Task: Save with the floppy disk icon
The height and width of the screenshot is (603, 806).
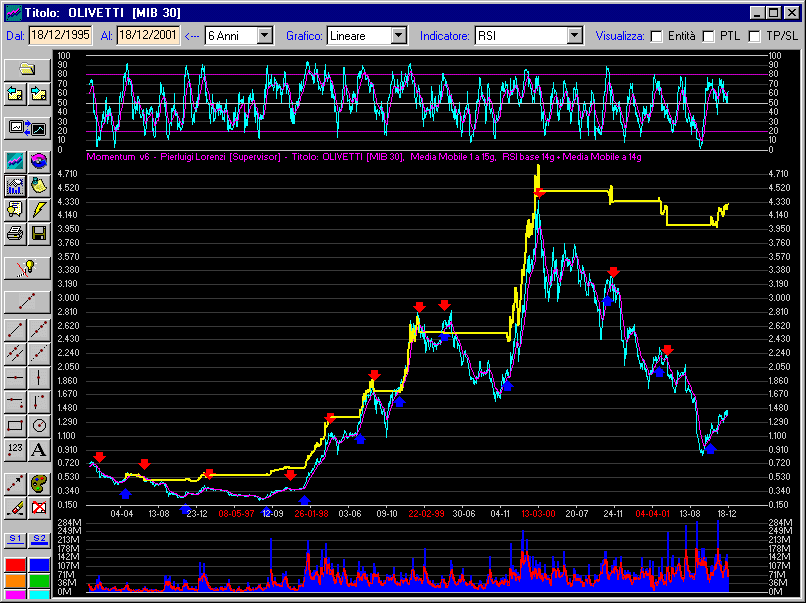Action: (39, 233)
